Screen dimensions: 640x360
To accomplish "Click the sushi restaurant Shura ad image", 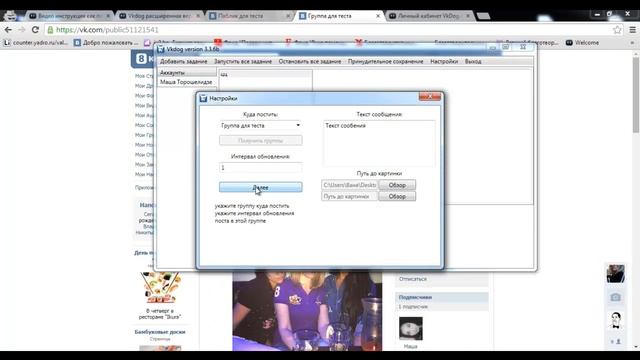I will point(160,288).
